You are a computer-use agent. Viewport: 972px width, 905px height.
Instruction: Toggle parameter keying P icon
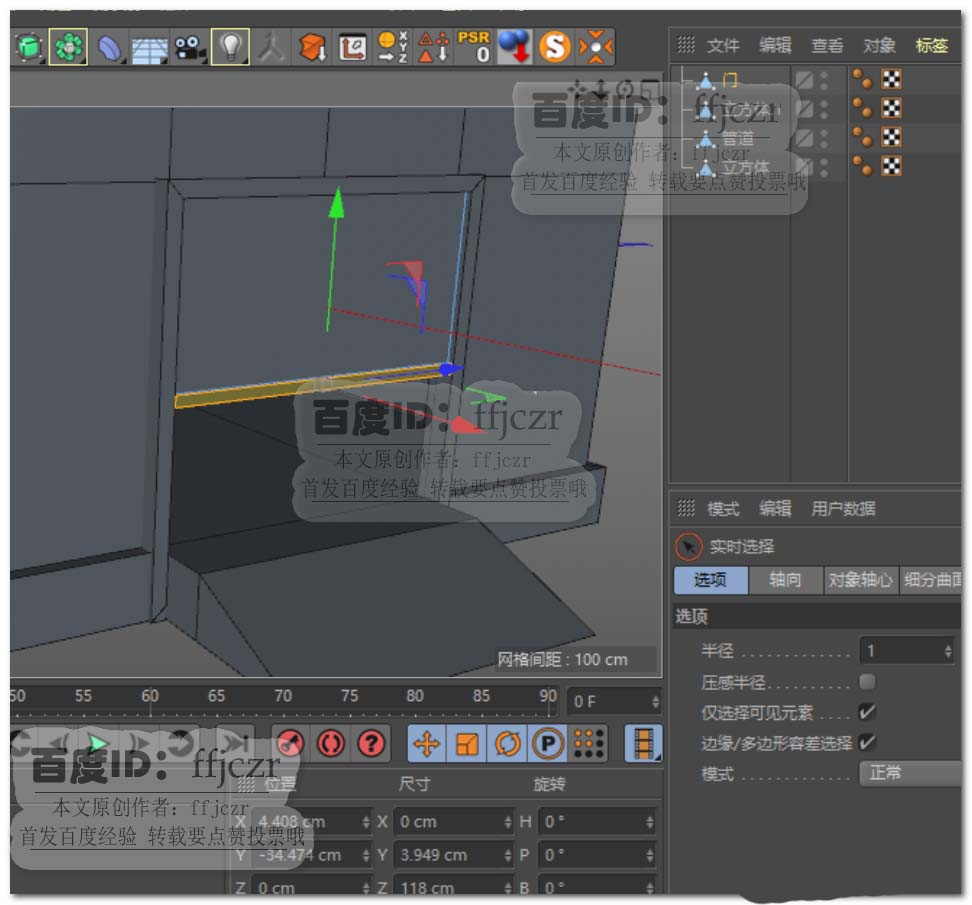547,743
